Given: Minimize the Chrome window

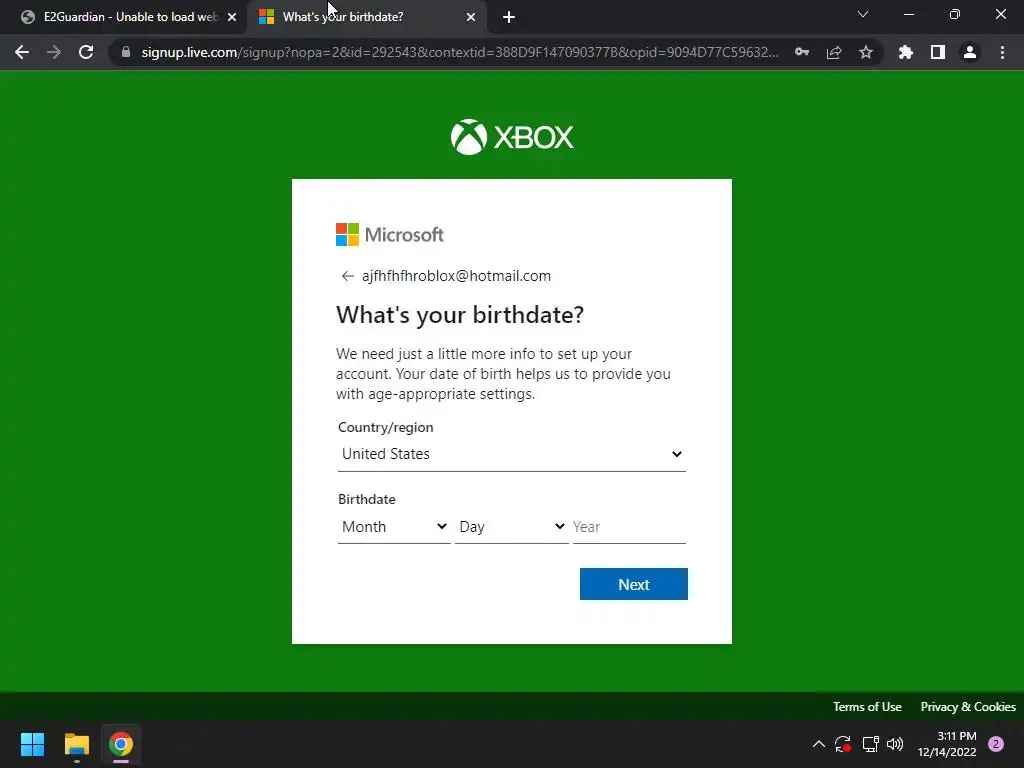Looking at the screenshot, I should 908,14.
